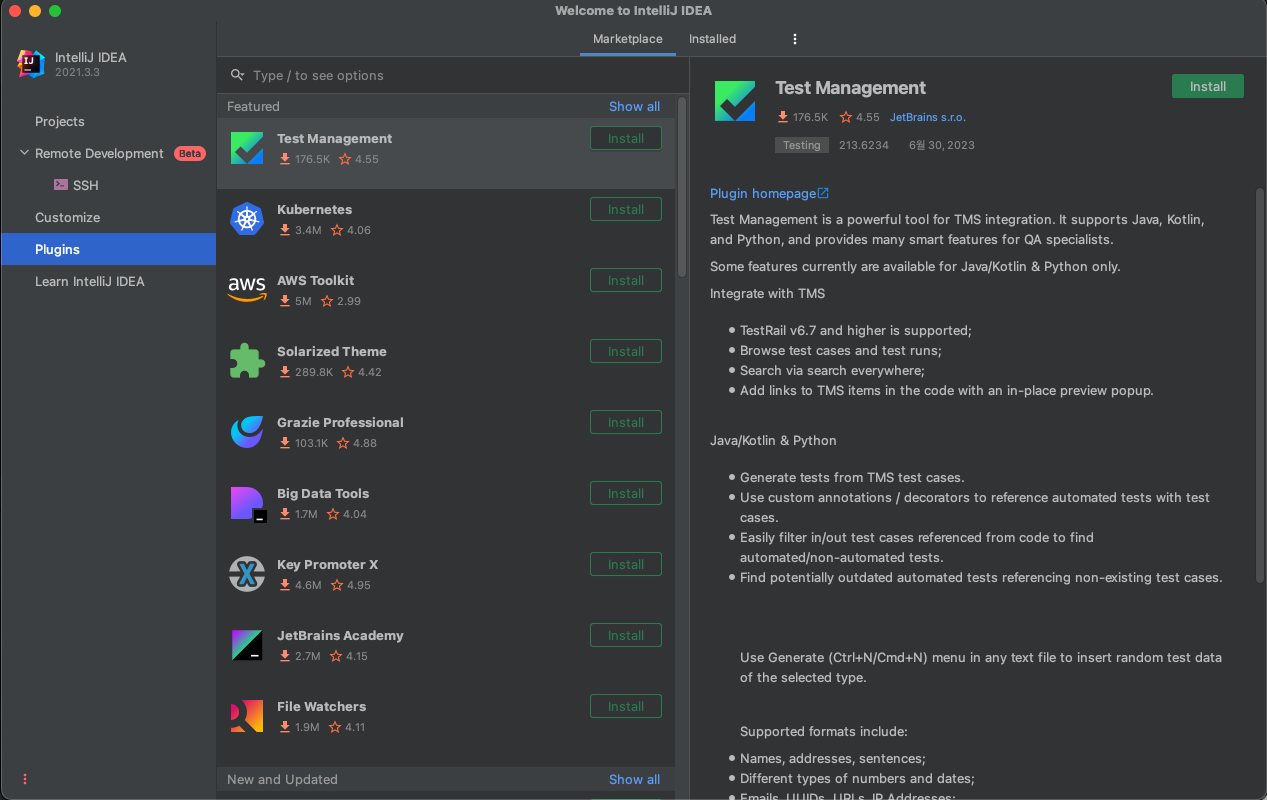Select the Key Promoter X plugin name

(327, 564)
